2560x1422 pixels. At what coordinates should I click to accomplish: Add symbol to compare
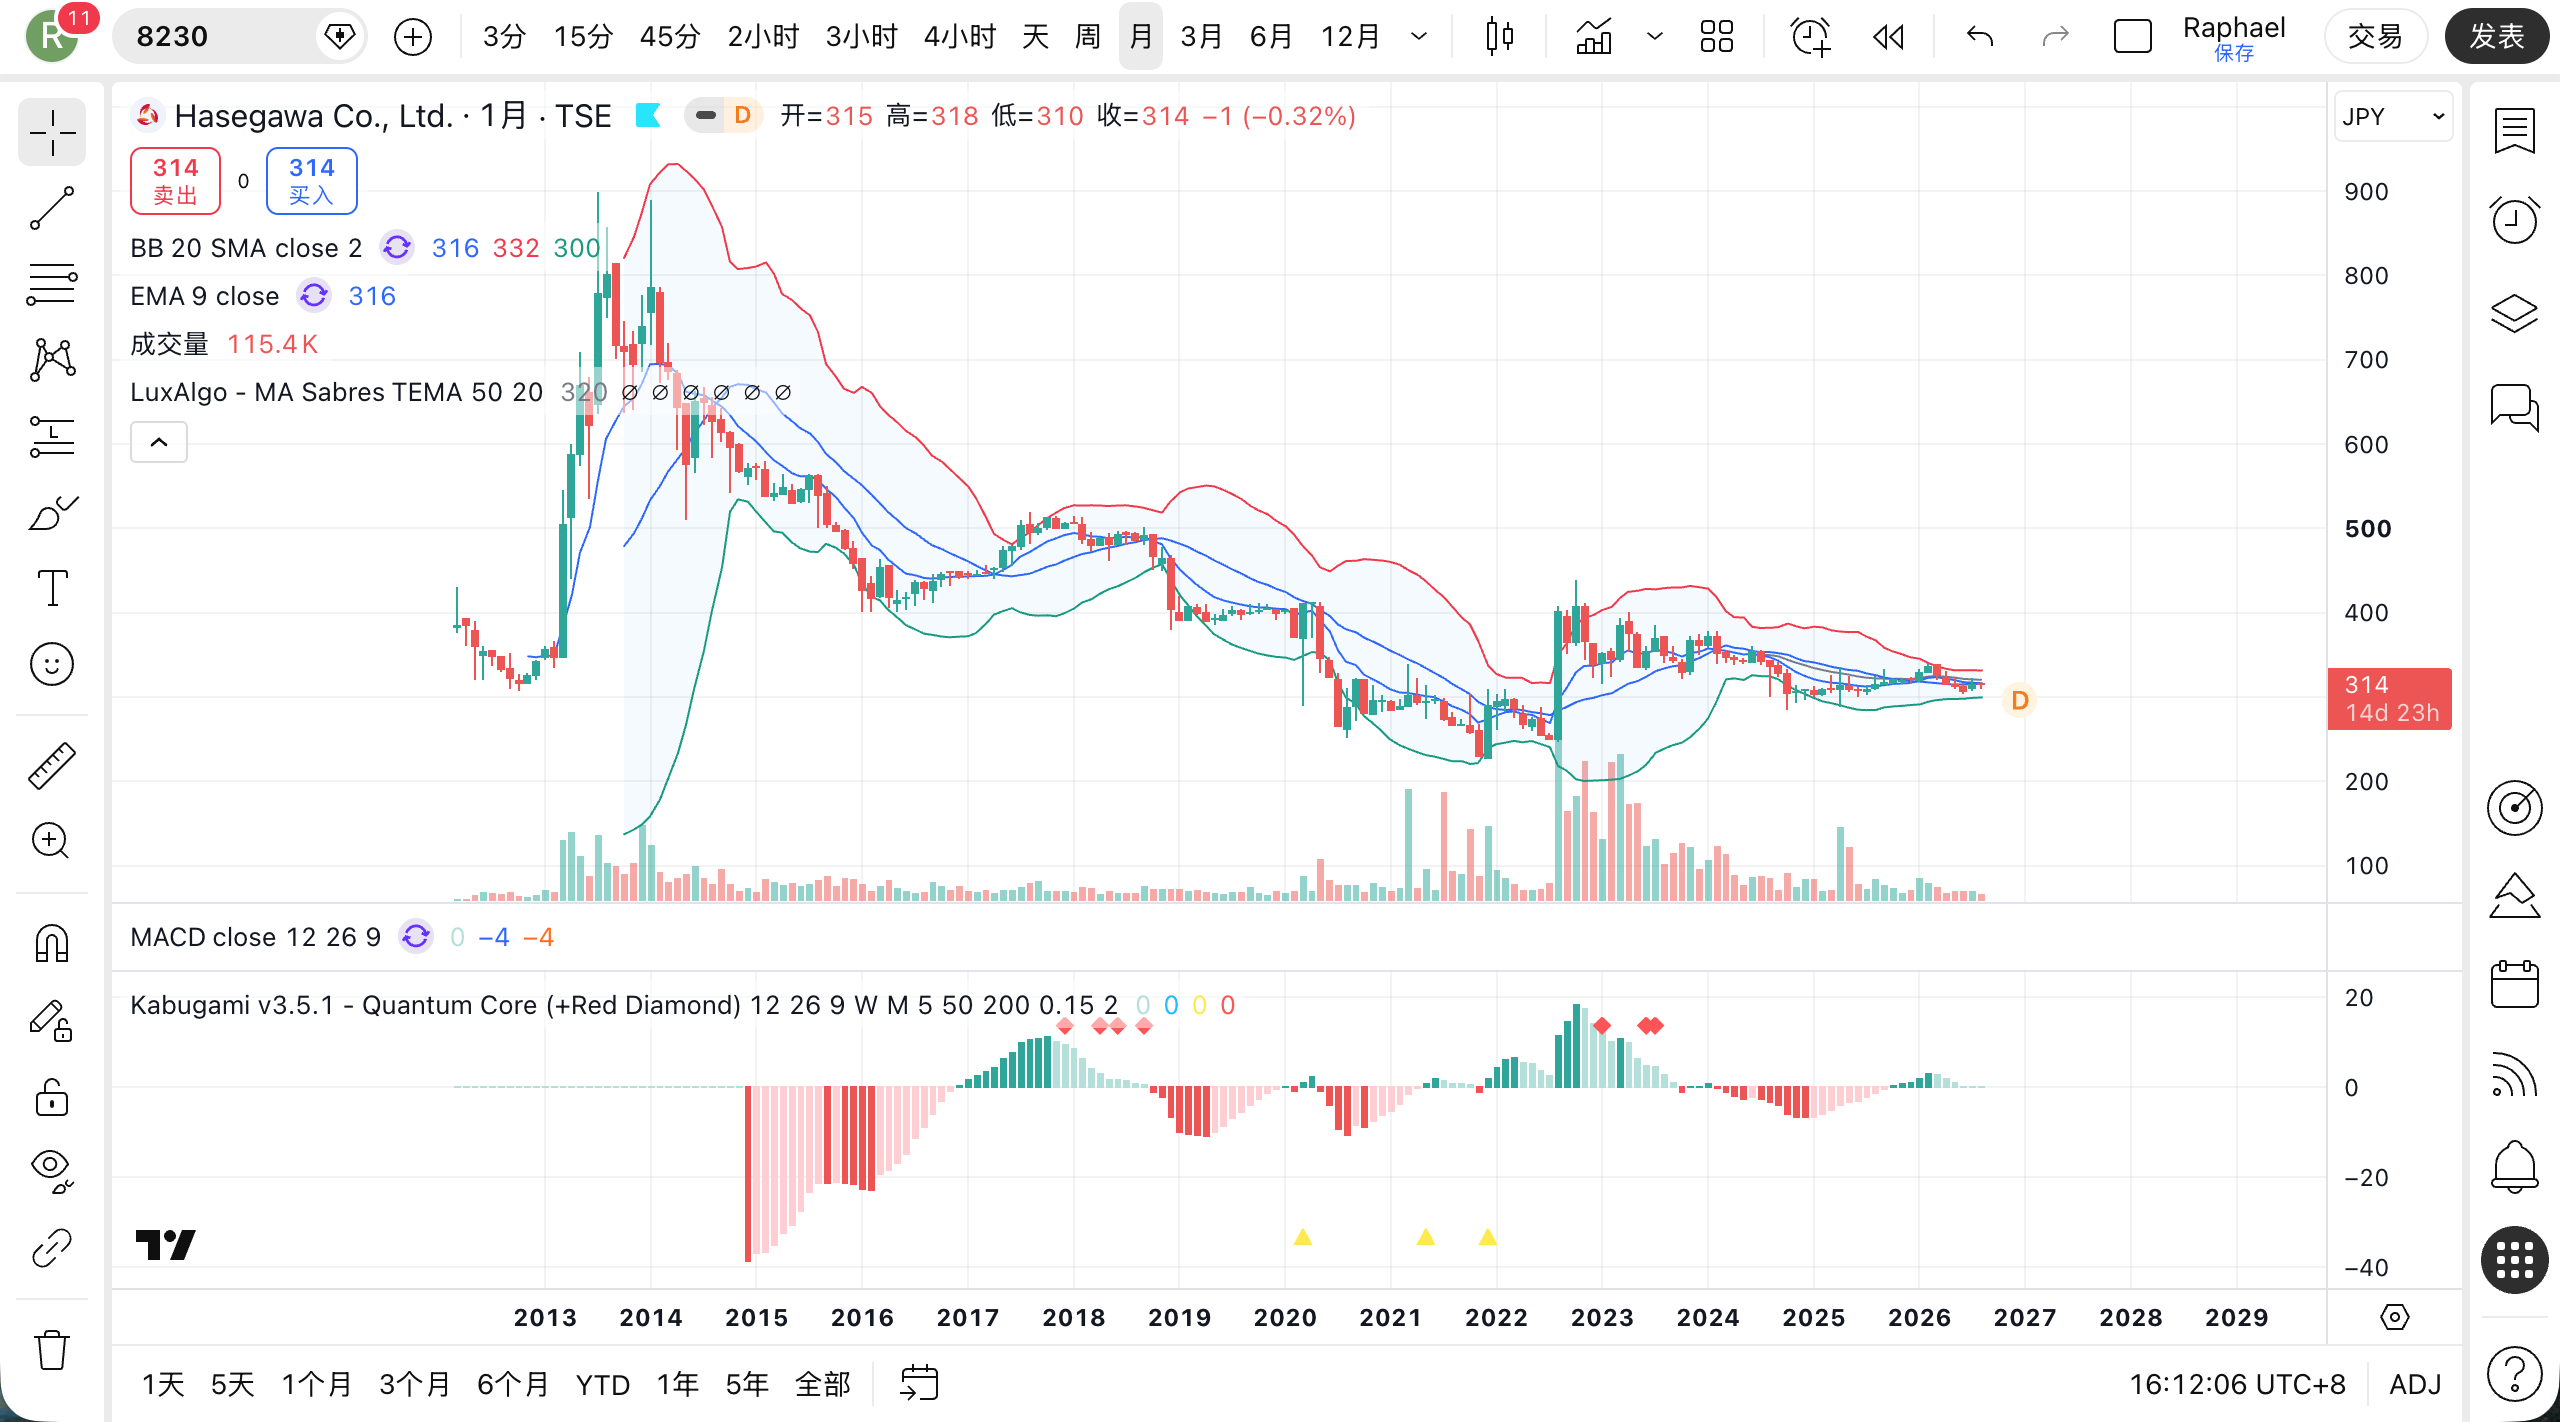[413, 37]
